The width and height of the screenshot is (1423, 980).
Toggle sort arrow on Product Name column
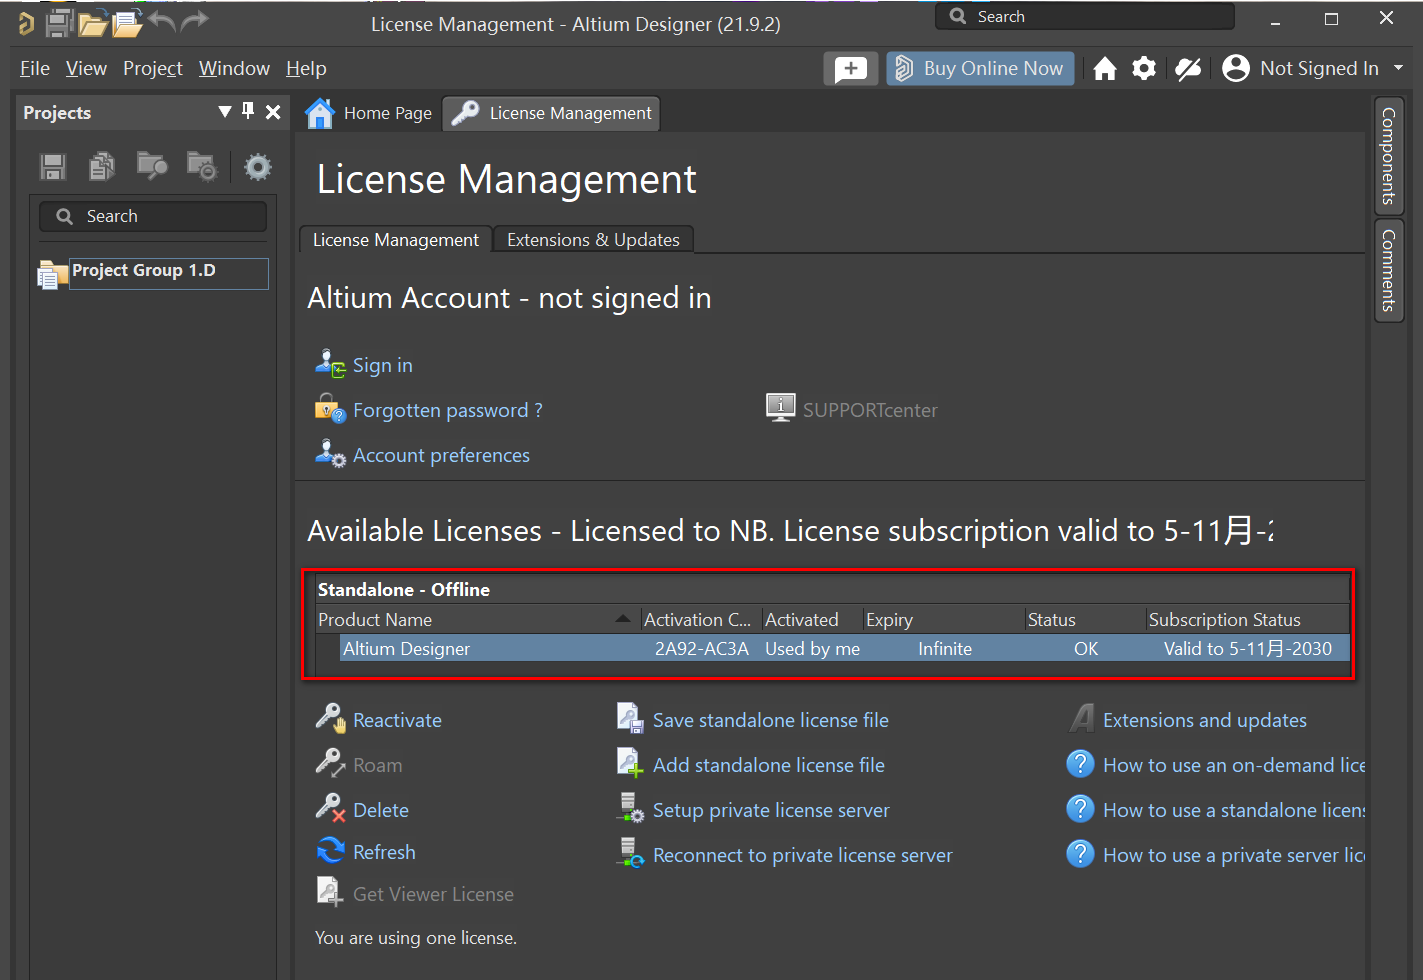[x=623, y=619]
